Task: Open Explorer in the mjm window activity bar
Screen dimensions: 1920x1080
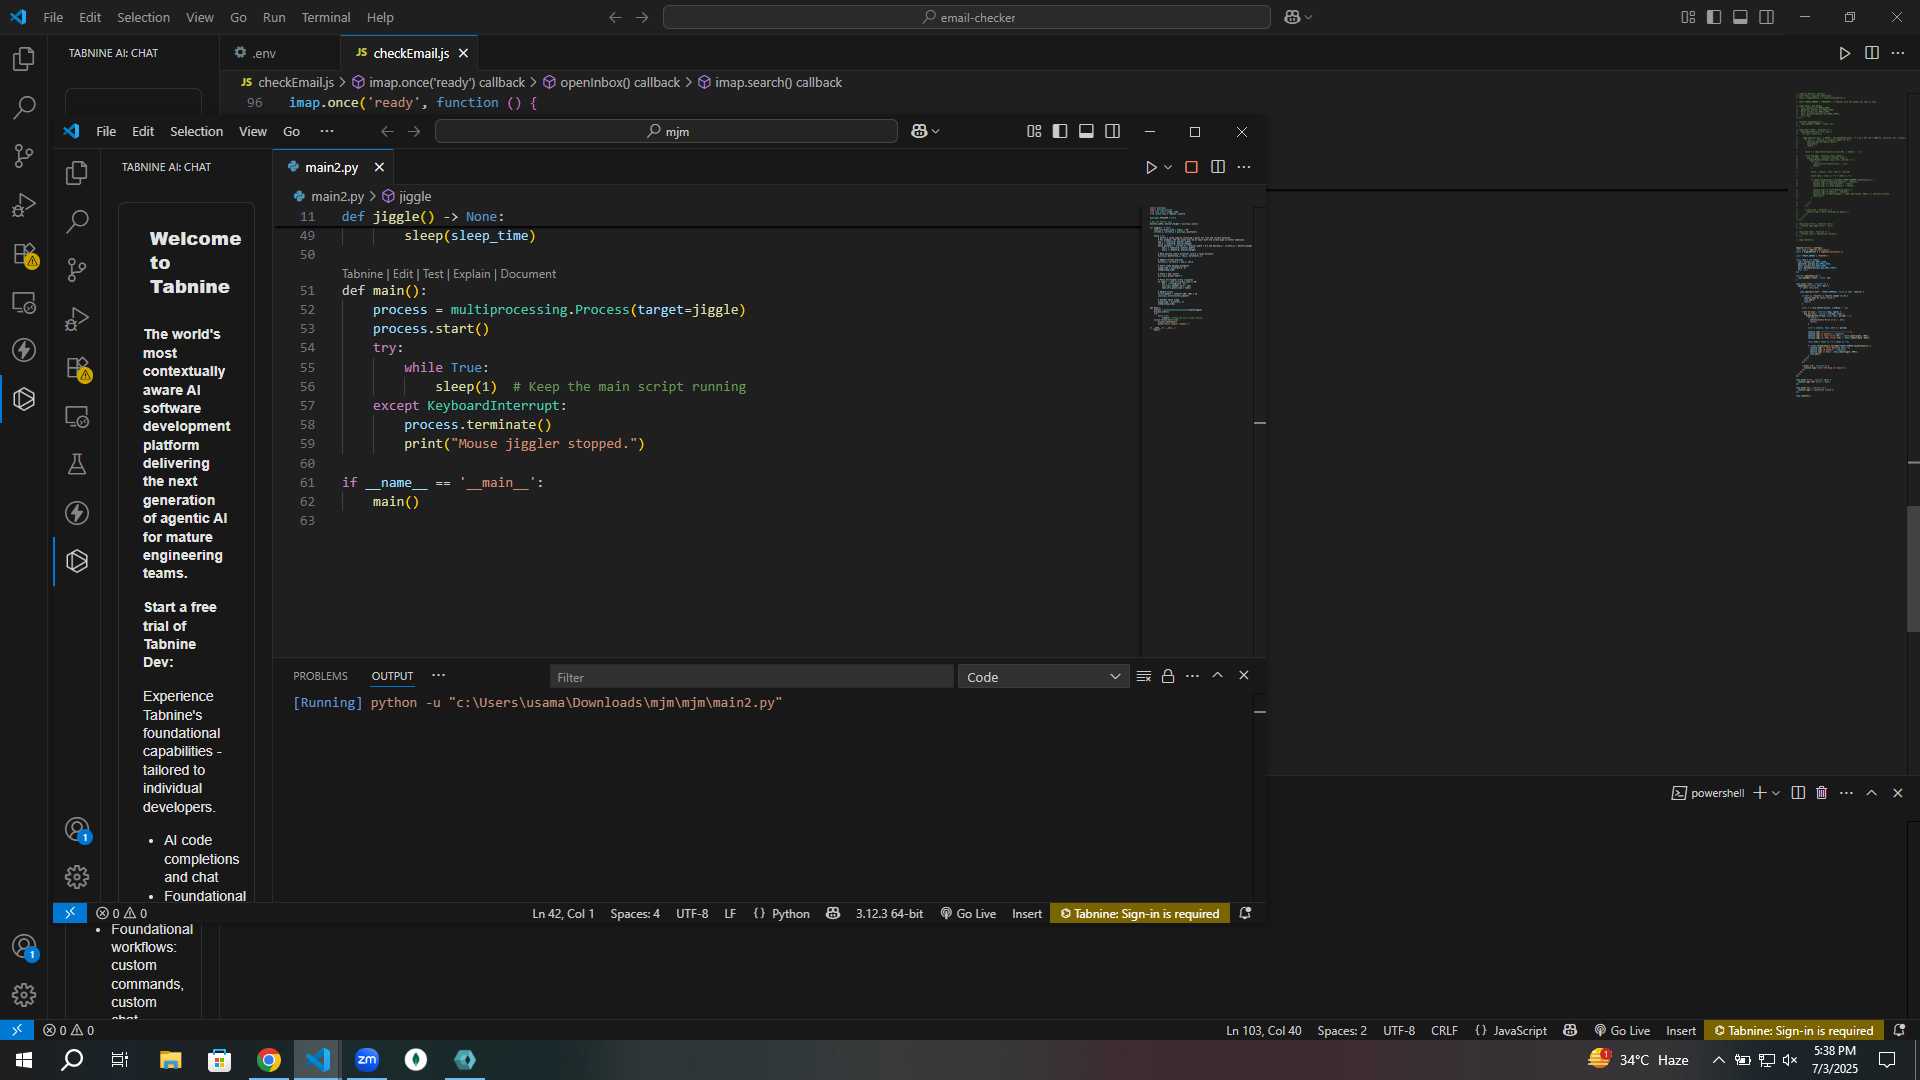Action: 77,173
